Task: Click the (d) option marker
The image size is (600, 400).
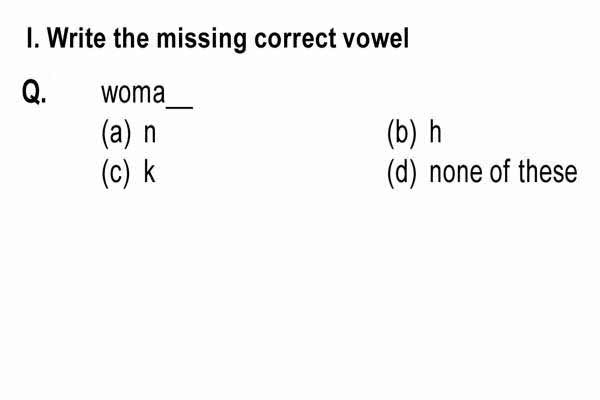Action: pyautogui.click(x=401, y=173)
